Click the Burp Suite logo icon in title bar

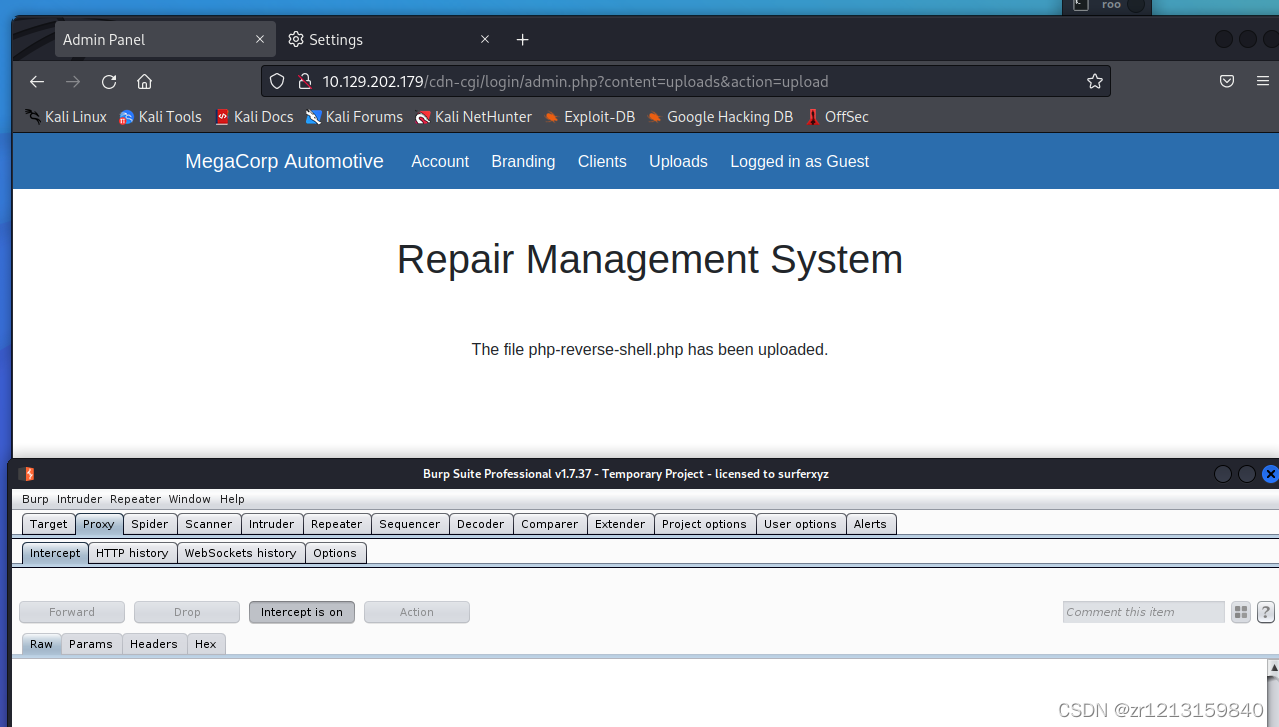[27, 474]
